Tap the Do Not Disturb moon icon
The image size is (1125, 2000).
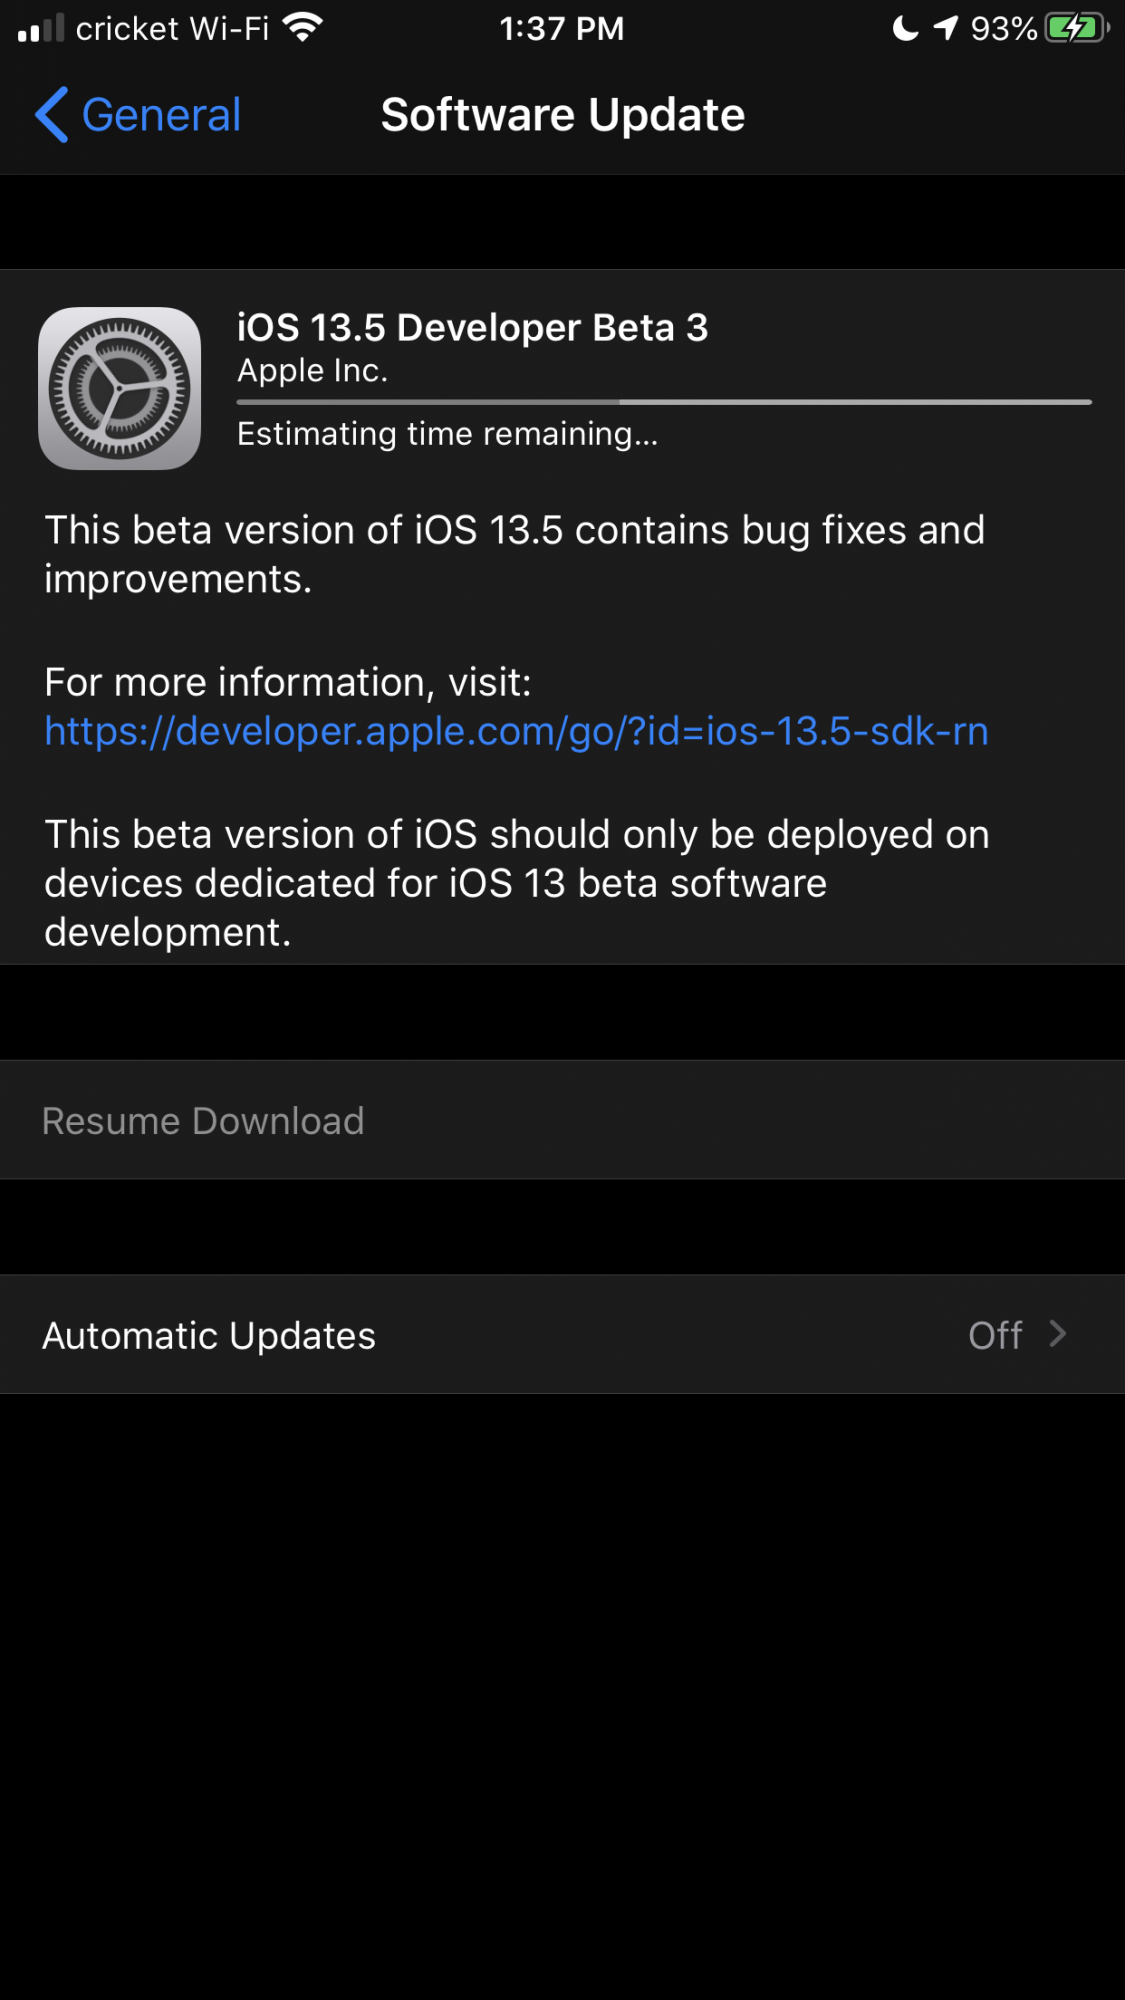(905, 28)
